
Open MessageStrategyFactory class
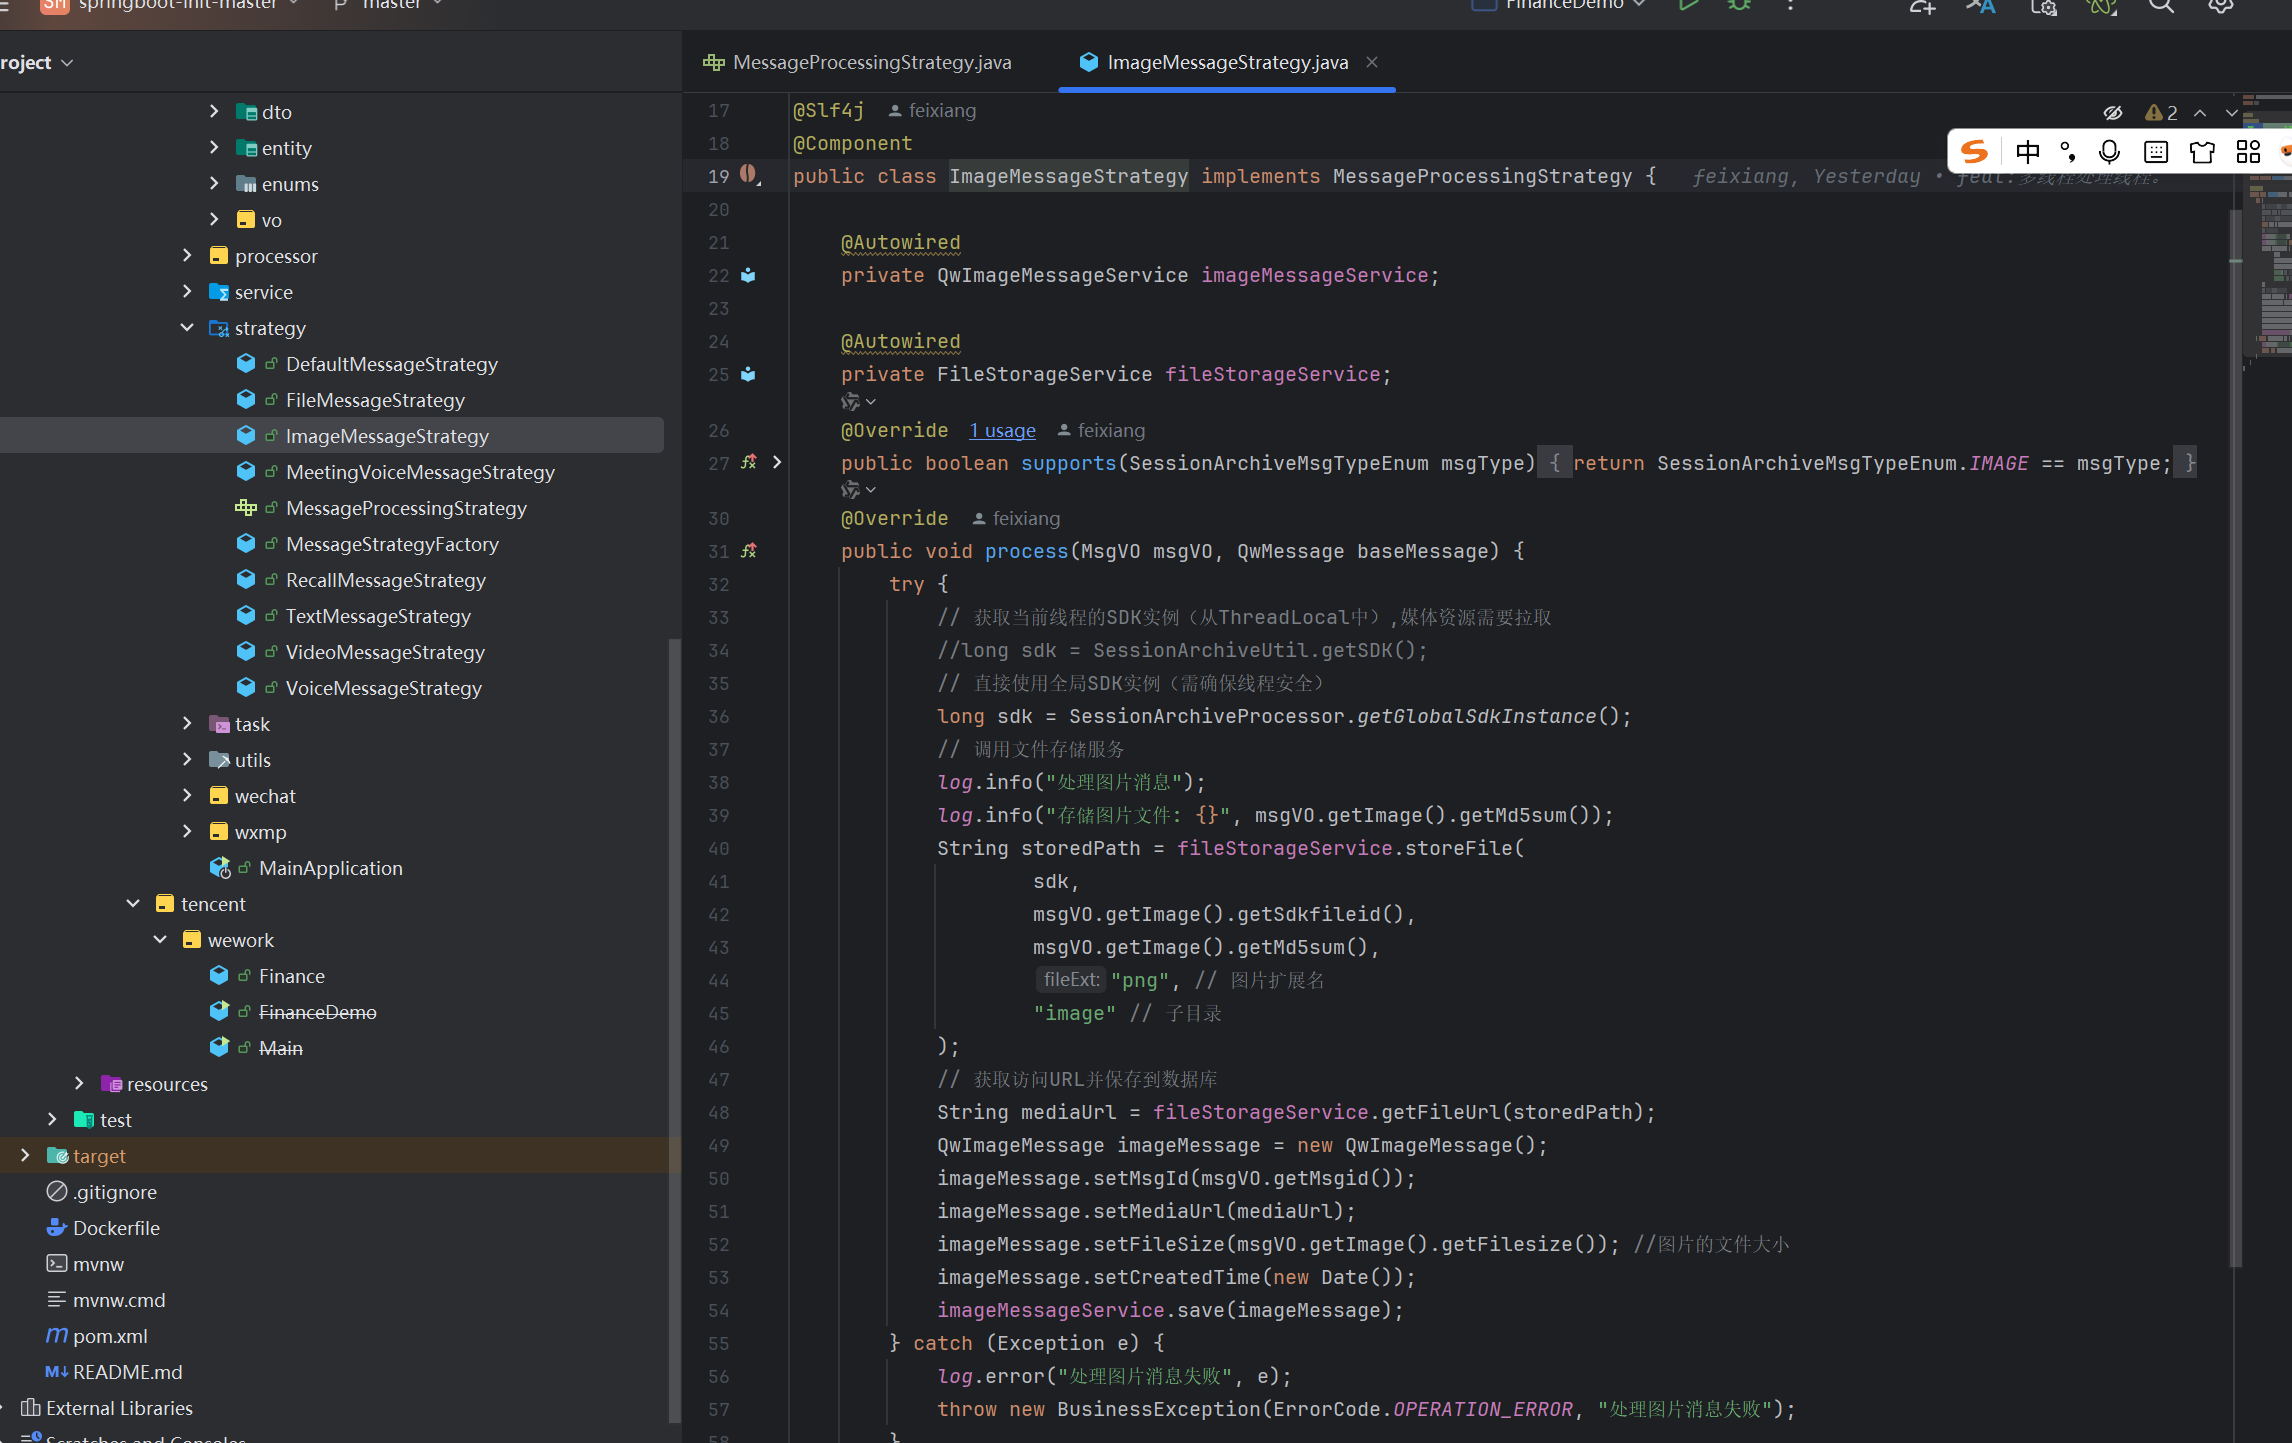[392, 544]
